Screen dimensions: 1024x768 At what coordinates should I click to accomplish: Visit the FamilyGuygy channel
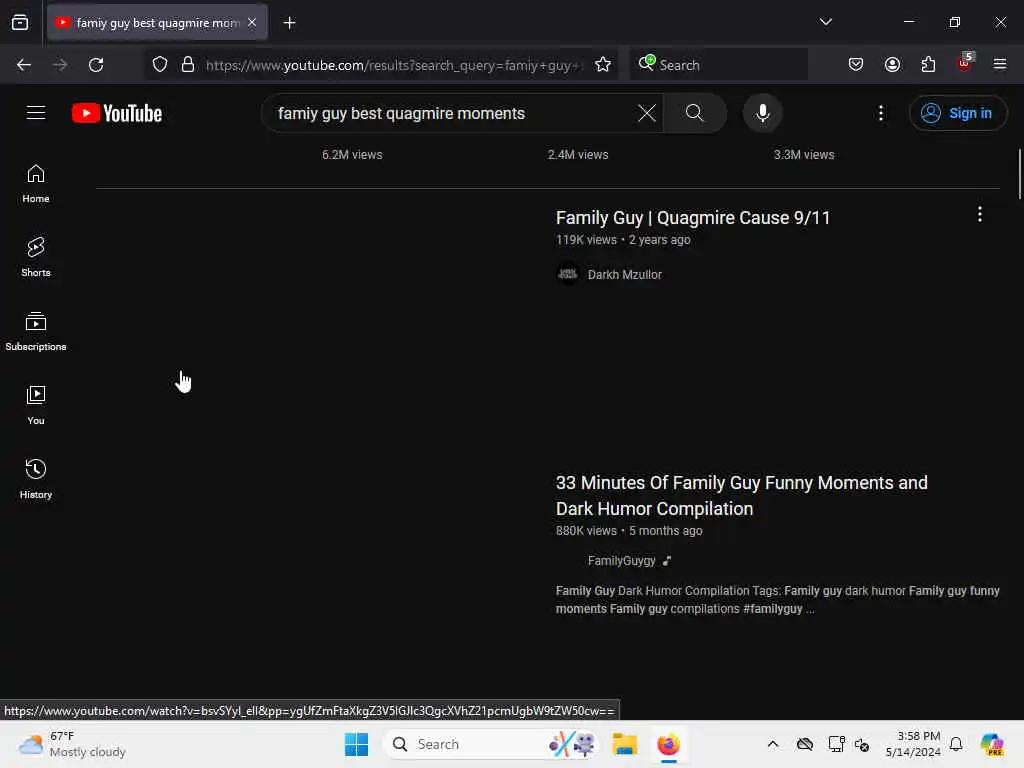tap(621, 561)
